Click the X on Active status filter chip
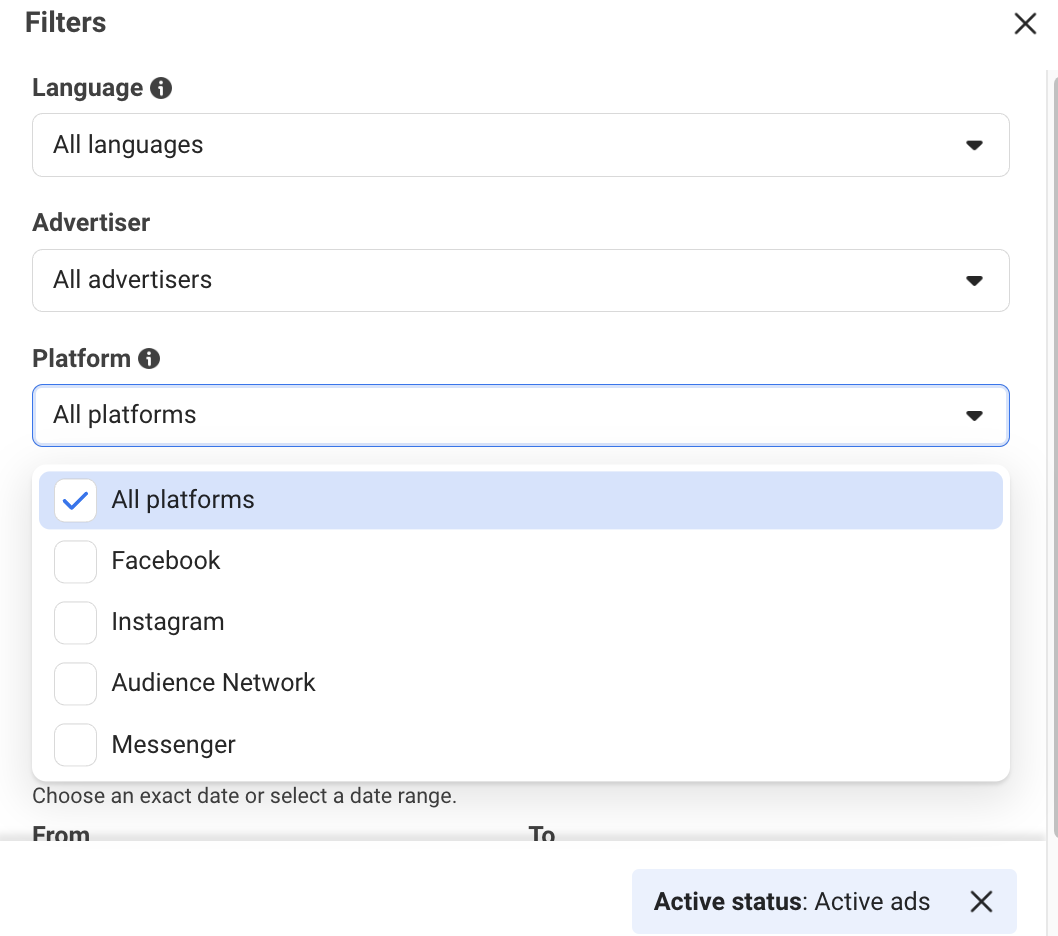Image resolution: width=1058 pixels, height=936 pixels. [x=981, y=901]
